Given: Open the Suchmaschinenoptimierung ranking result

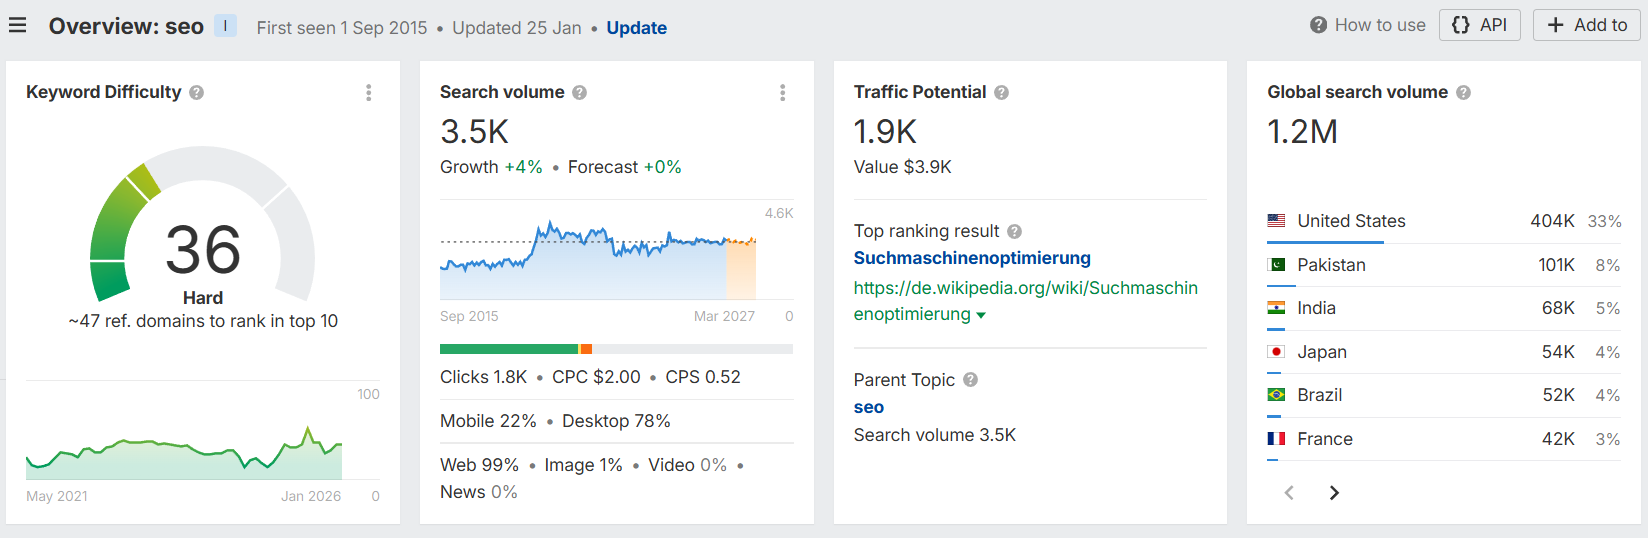Looking at the screenshot, I should coord(971,258).
